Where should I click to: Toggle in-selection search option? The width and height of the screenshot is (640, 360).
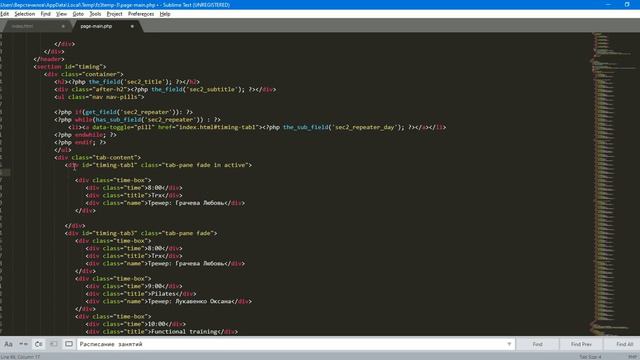(x=53, y=344)
